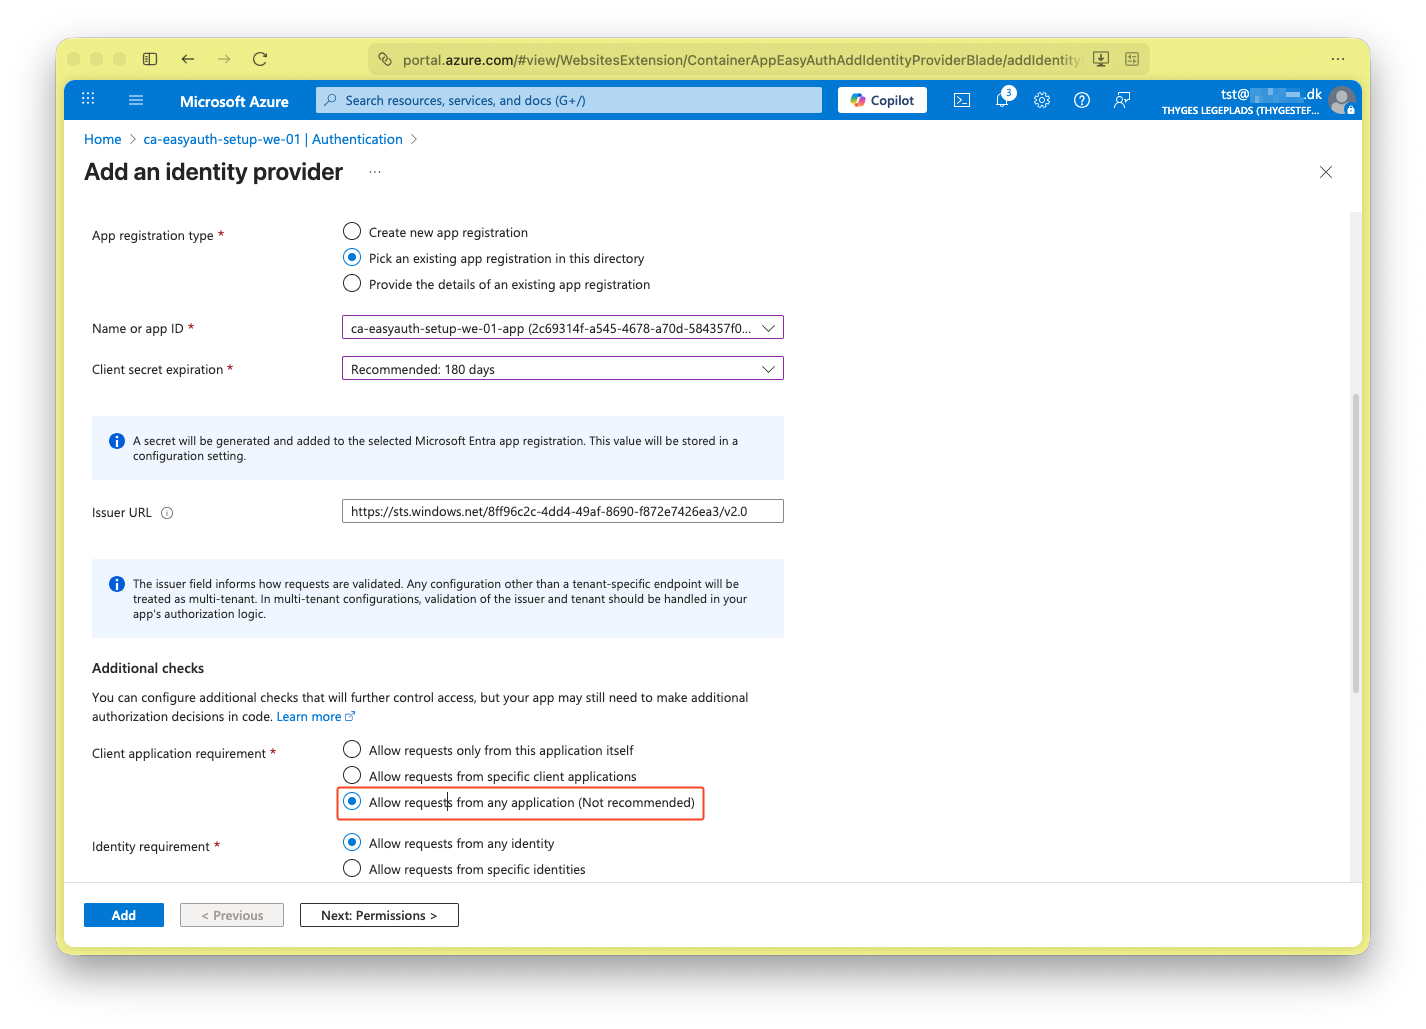
Task: Select Allow requests from any application
Action: coord(352,801)
